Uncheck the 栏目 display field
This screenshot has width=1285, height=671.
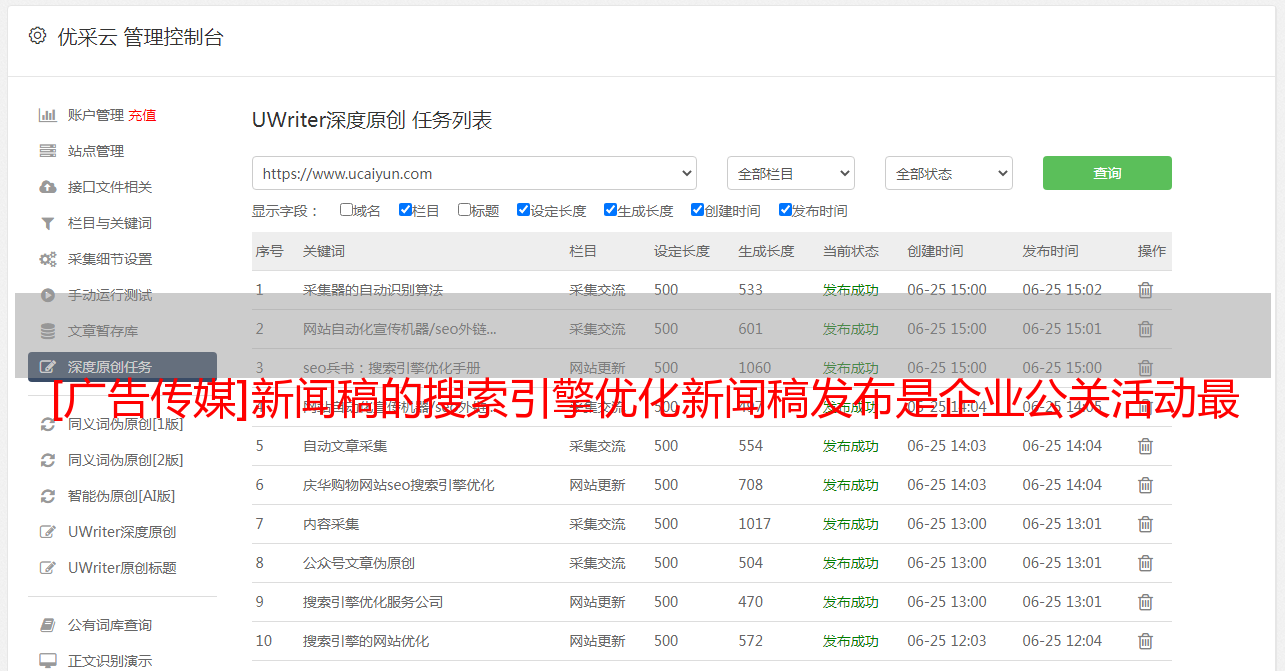tap(405, 210)
